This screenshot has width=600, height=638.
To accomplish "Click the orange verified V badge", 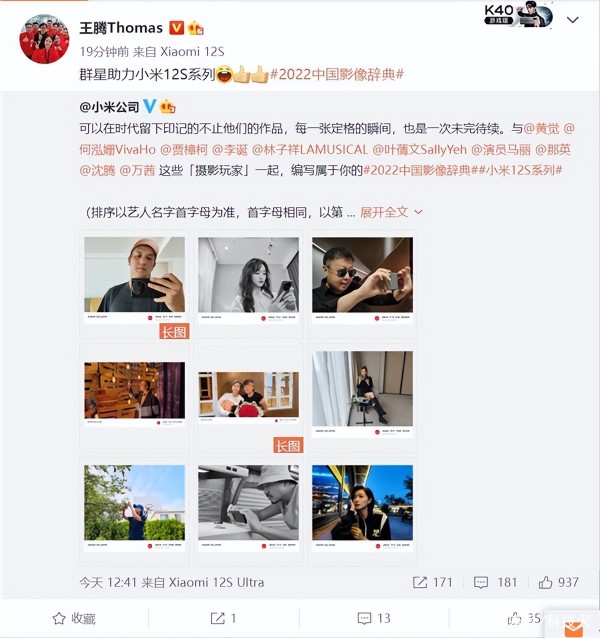I will pos(176,28).
